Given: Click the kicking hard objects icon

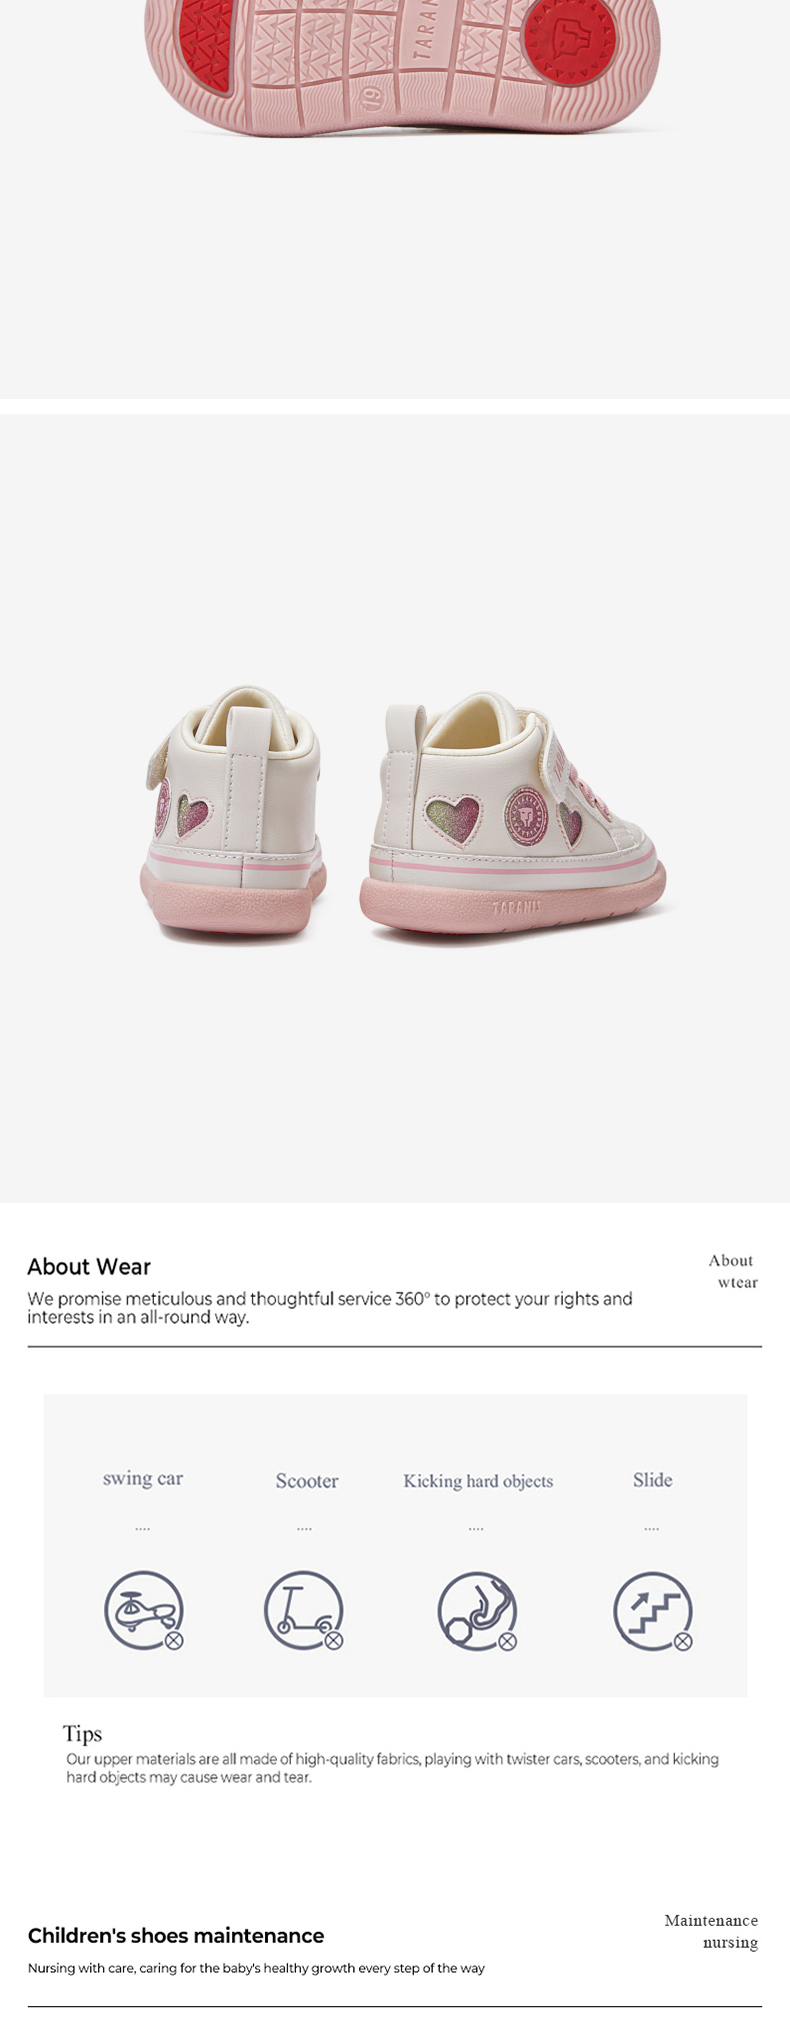Looking at the screenshot, I should pos(478,1610).
